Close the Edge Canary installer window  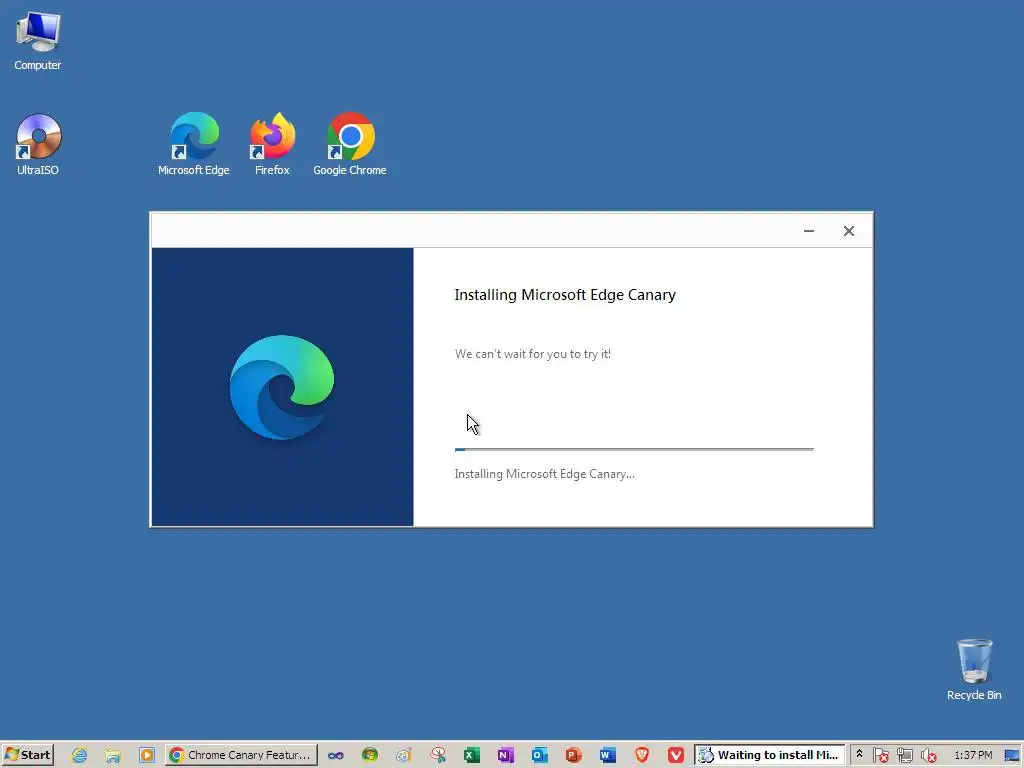[848, 231]
